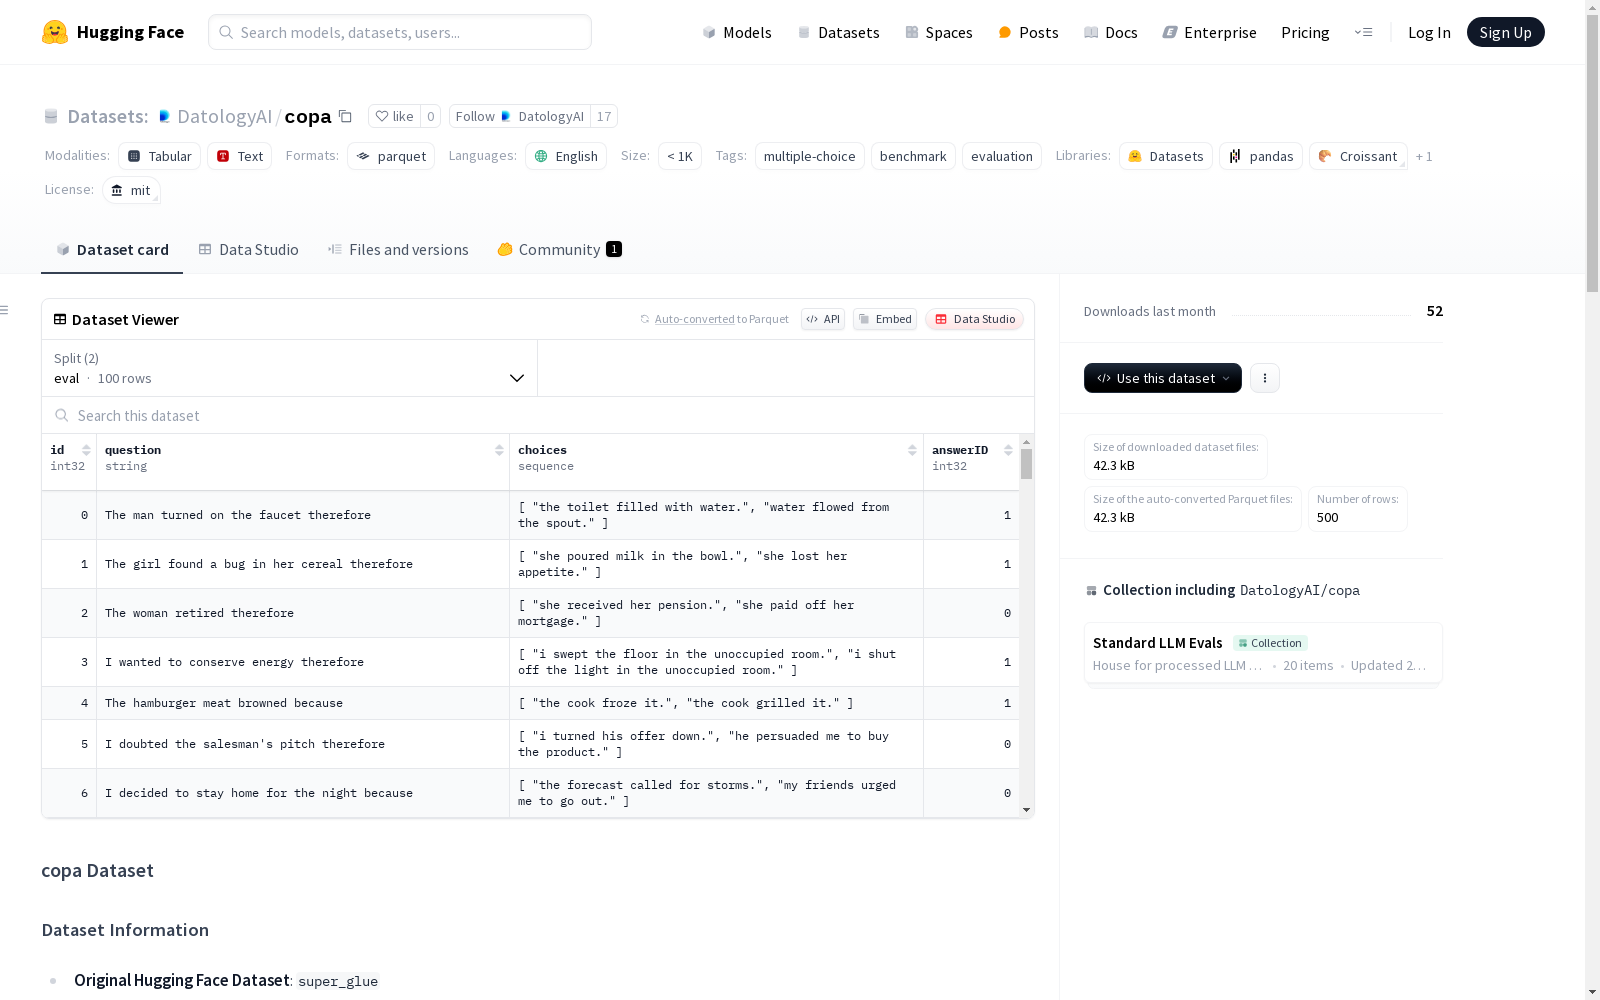
Task: Open Docs in the top navigation
Action: pyautogui.click(x=1110, y=32)
